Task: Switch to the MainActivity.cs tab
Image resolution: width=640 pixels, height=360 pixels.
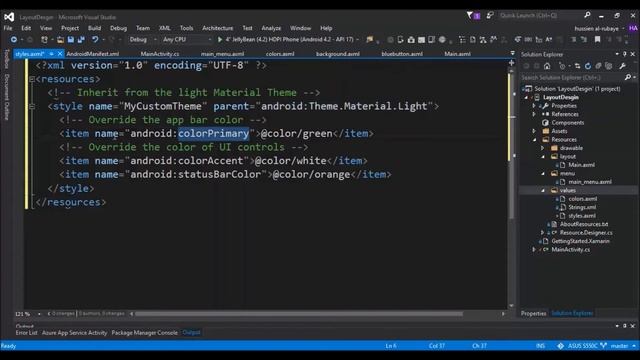Action: [x=160, y=54]
